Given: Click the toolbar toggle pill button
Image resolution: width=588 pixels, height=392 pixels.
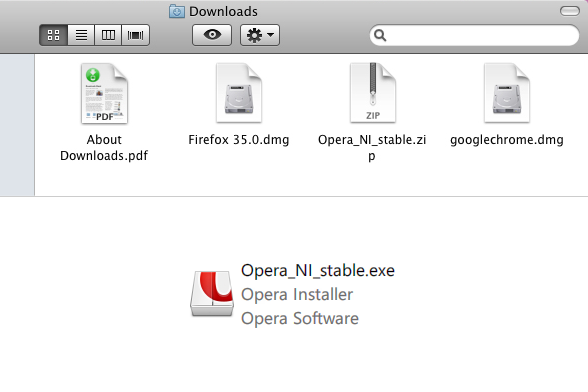Looking at the screenshot, I should click(x=570, y=11).
